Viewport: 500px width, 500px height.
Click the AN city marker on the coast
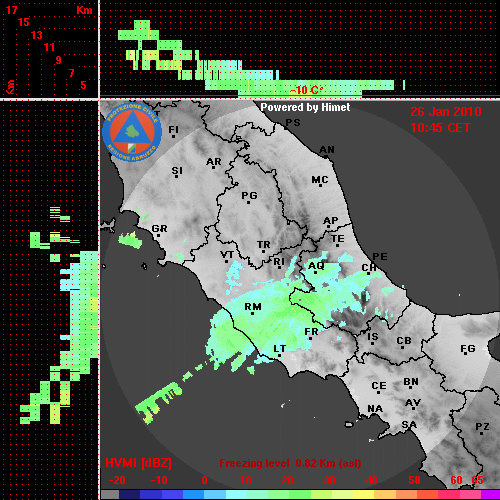point(326,155)
